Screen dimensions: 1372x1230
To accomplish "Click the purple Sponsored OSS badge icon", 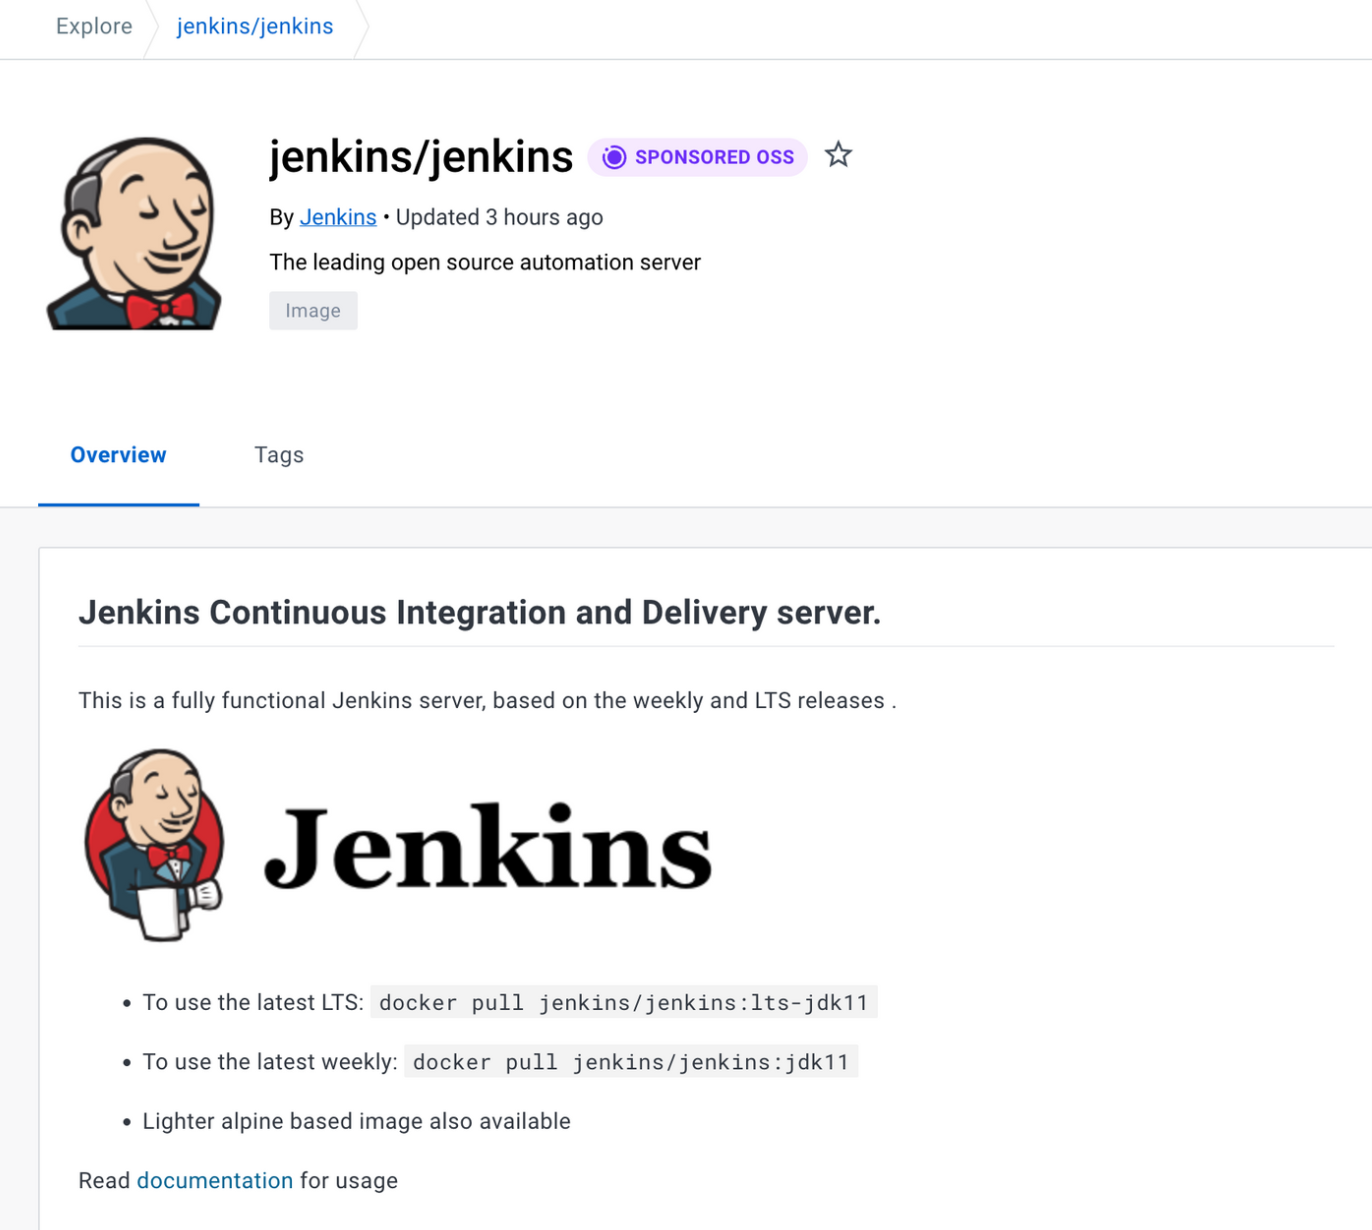I will pos(614,157).
